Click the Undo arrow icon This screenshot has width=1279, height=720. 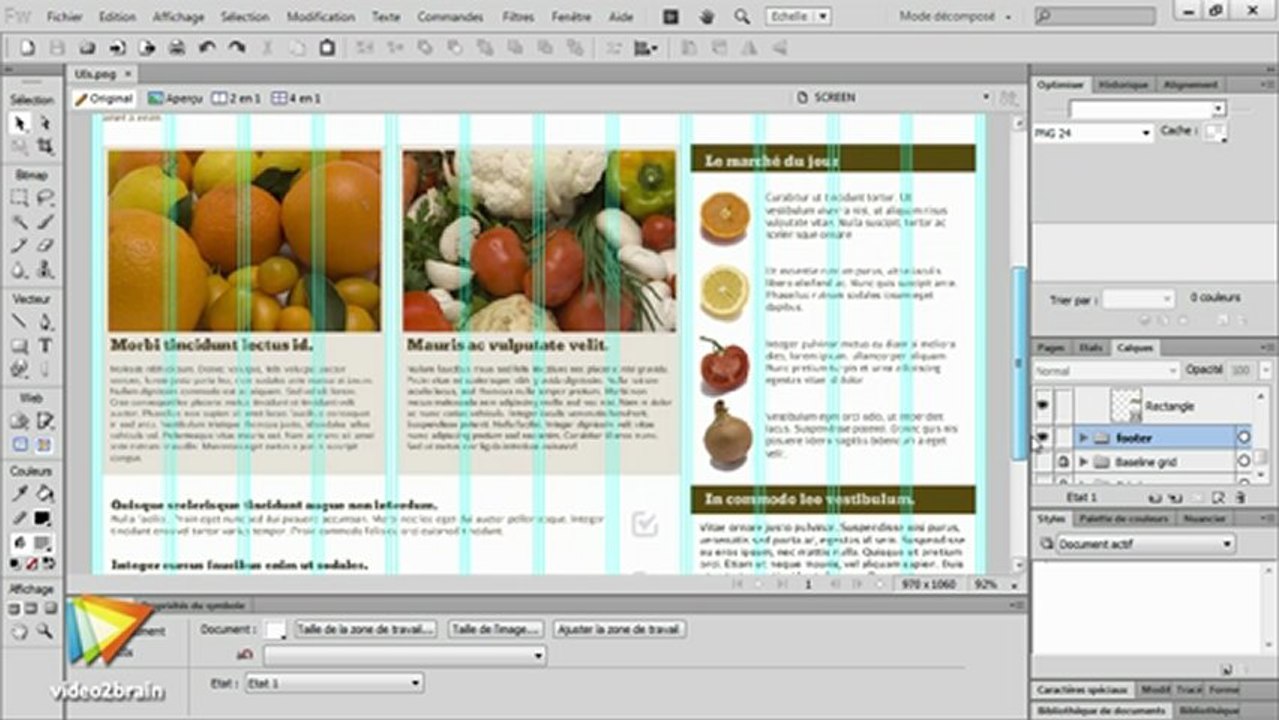click(207, 47)
